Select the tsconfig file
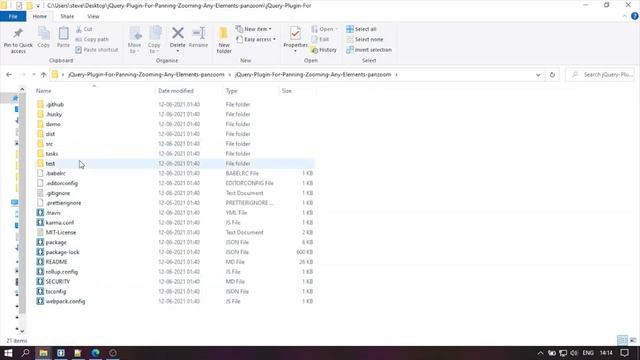 [x=56, y=291]
